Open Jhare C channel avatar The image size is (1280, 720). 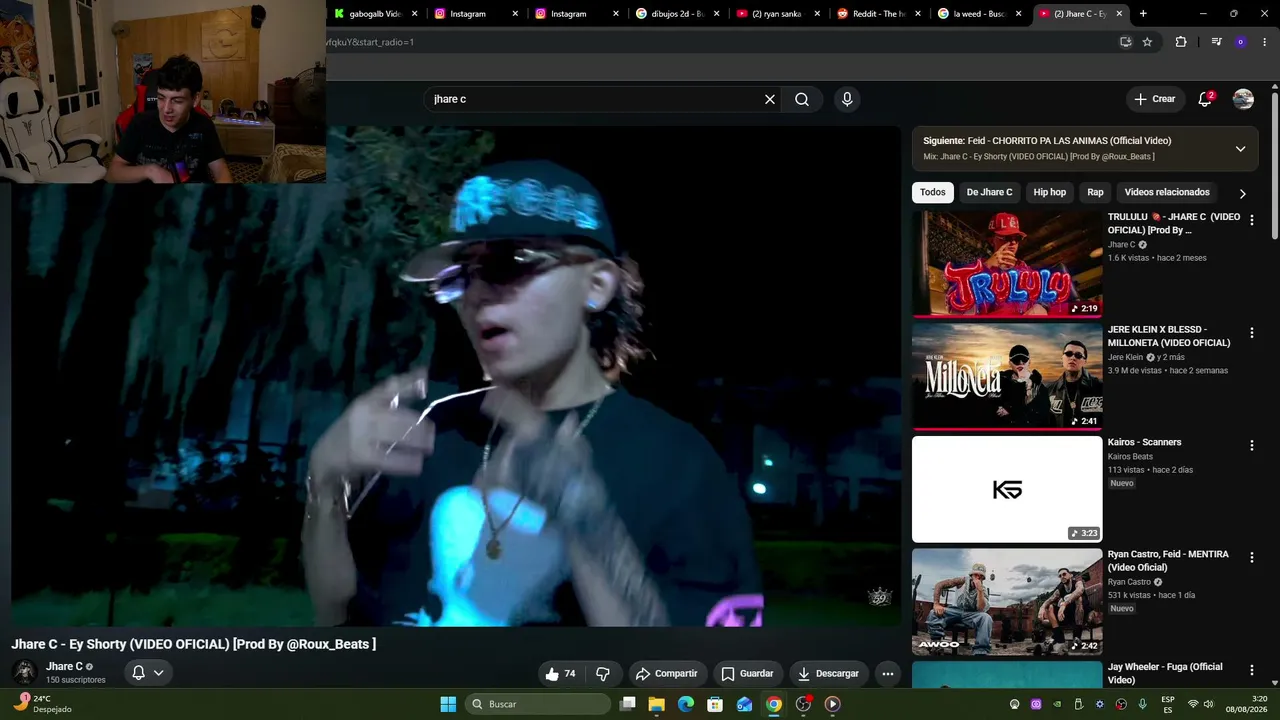pyautogui.click(x=25, y=672)
